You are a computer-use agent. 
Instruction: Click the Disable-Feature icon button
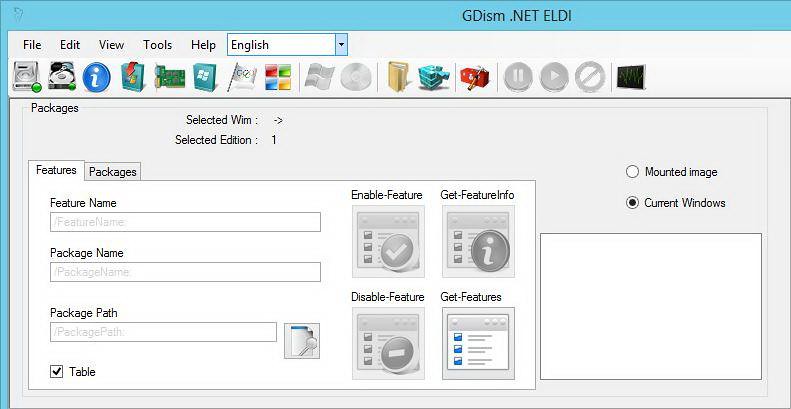tap(388, 343)
